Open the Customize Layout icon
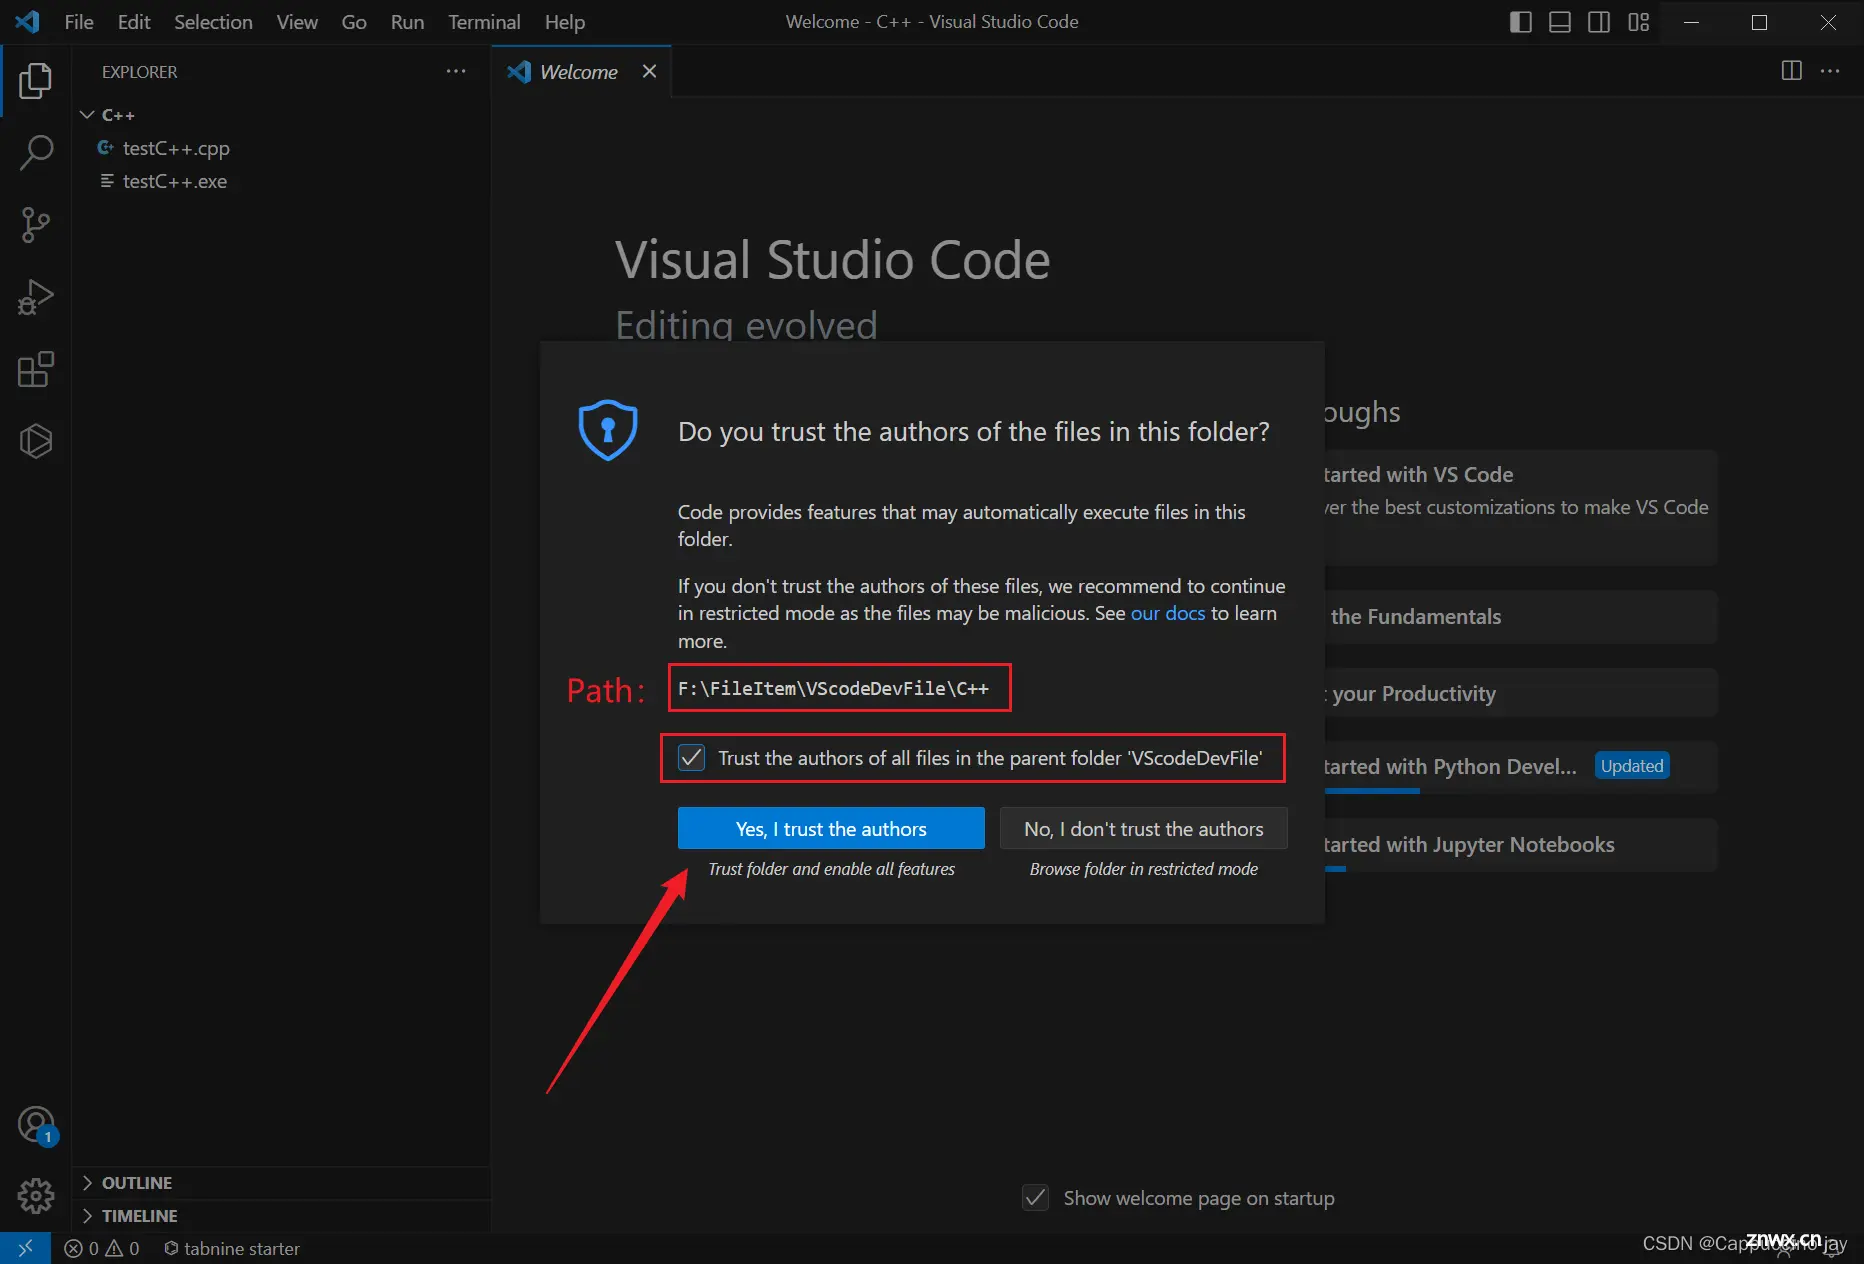 tap(1638, 22)
